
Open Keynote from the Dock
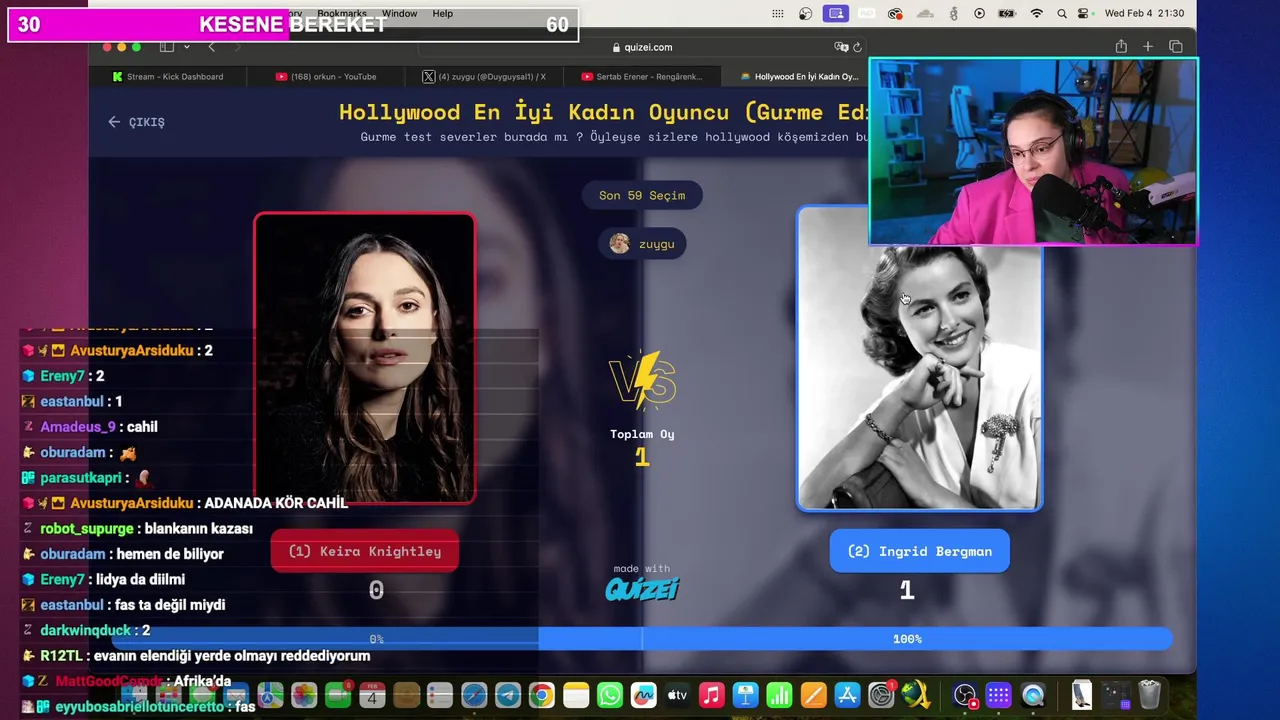click(x=745, y=695)
